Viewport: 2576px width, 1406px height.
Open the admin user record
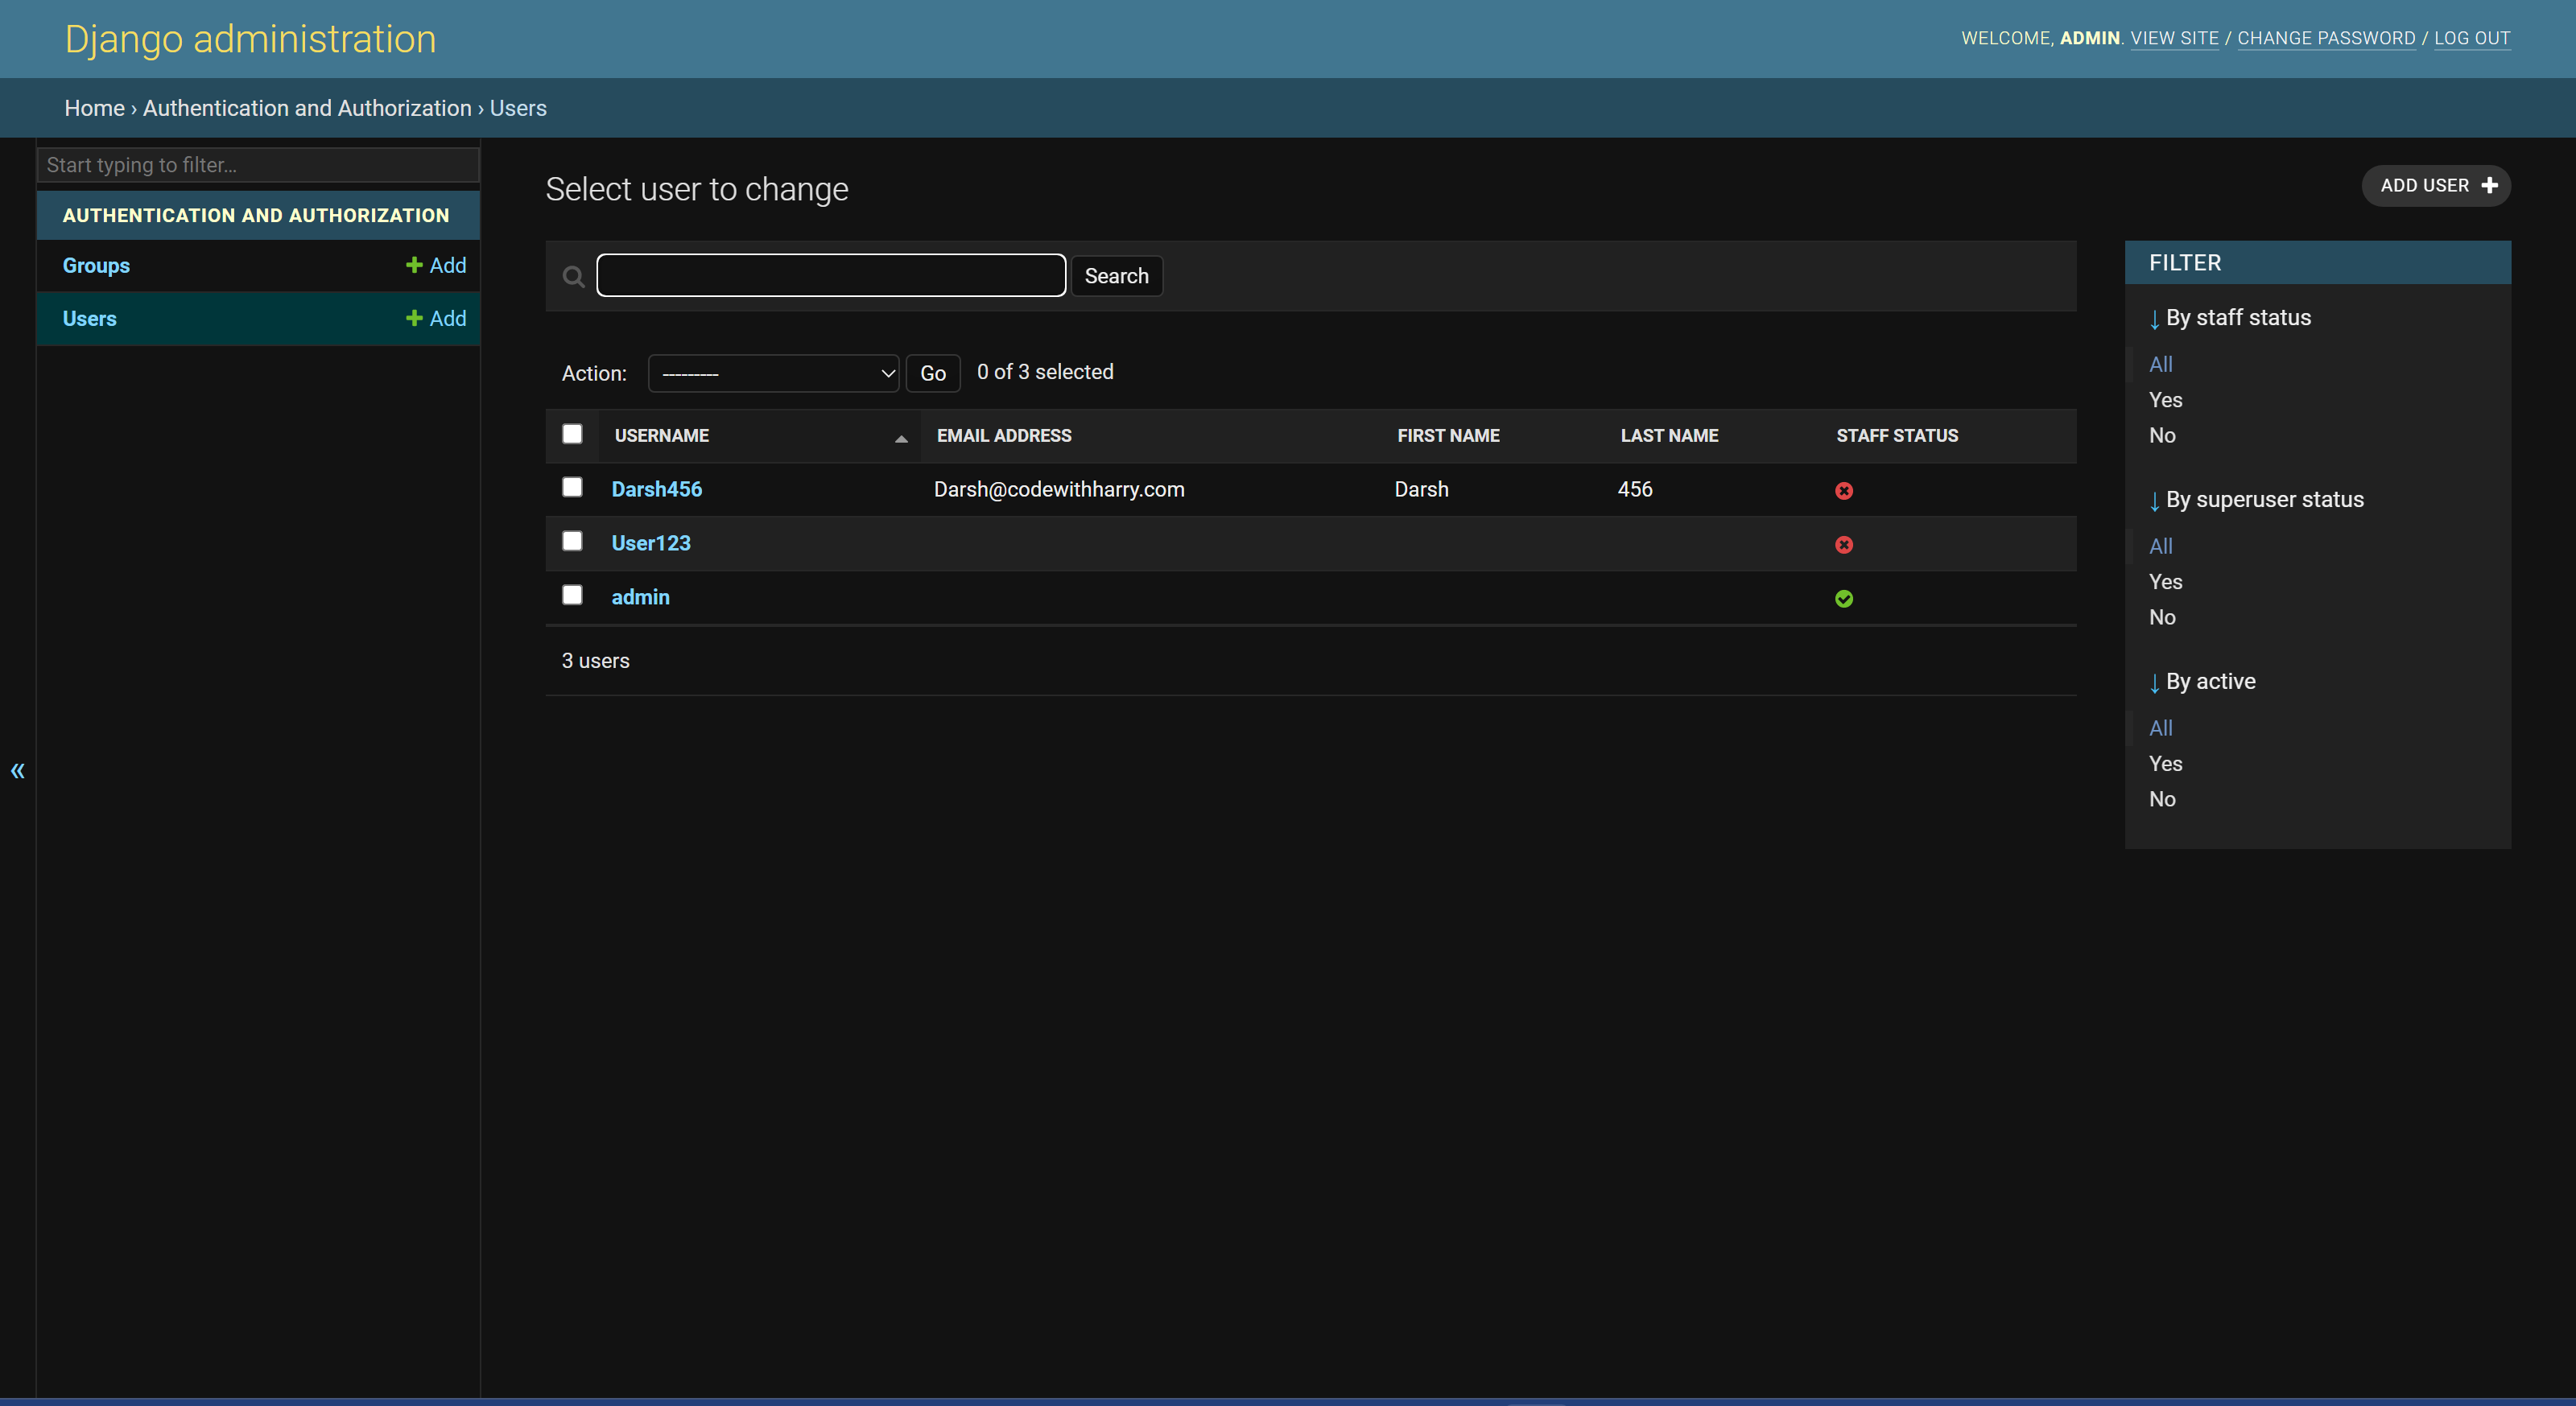point(640,597)
